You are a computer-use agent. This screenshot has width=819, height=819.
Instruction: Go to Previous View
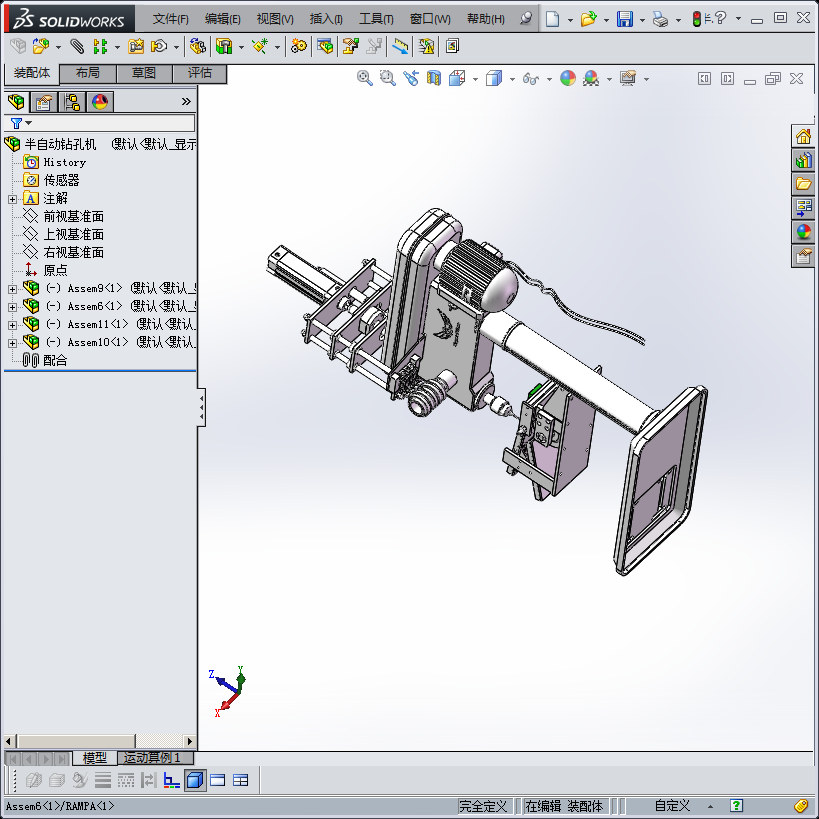411,78
